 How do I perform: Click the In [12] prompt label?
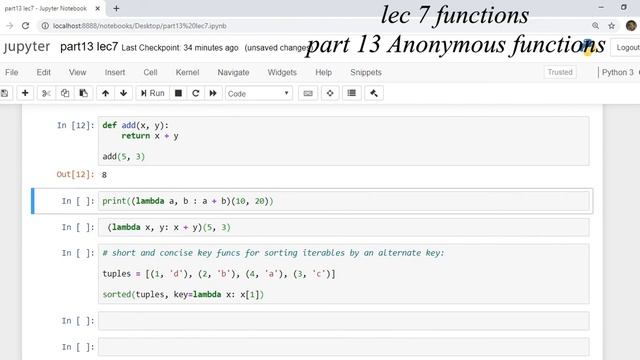click(x=76, y=125)
